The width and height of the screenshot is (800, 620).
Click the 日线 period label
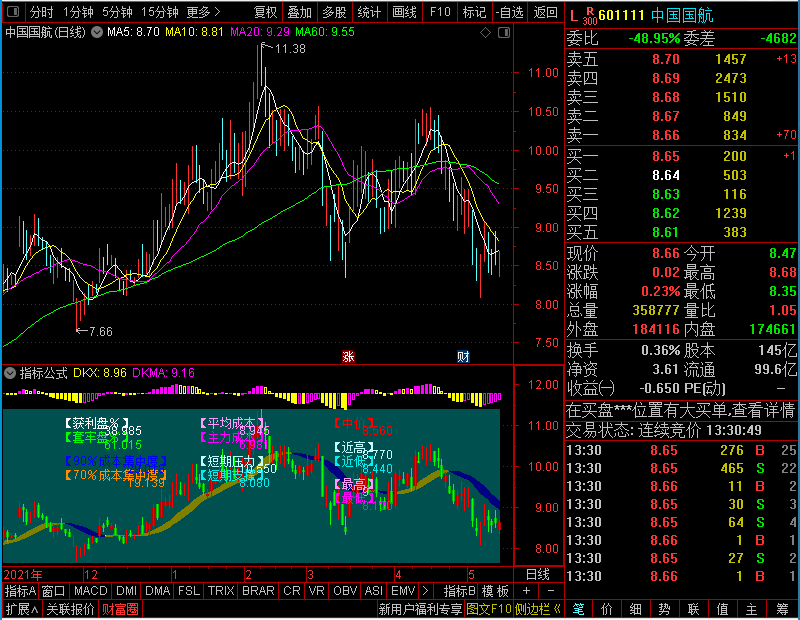(538, 575)
